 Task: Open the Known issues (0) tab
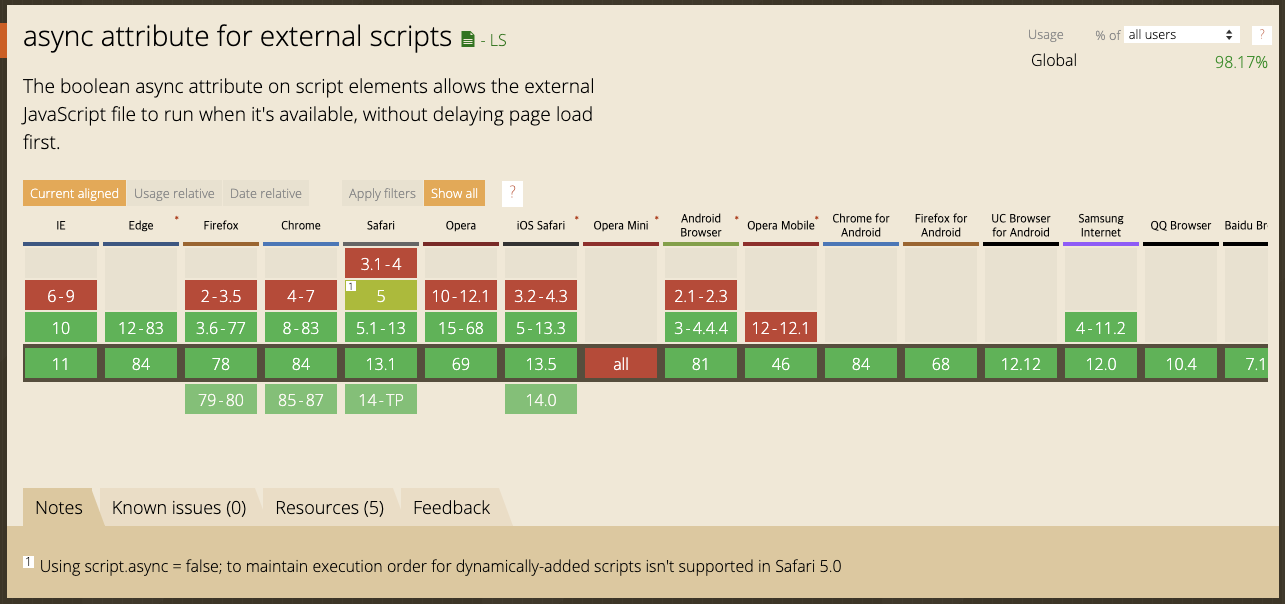[179, 507]
